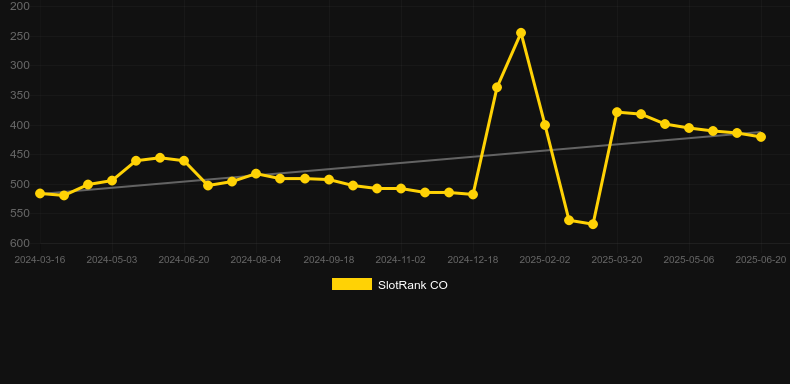This screenshot has height=384, width=790.
Task: Select the data point above 2024-12-18
Action: (473, 194)
